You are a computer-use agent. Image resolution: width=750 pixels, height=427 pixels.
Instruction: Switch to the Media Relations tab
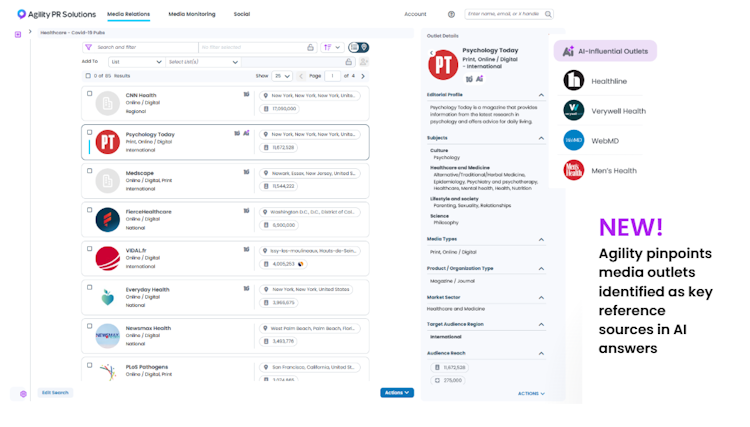coord(128,14)
